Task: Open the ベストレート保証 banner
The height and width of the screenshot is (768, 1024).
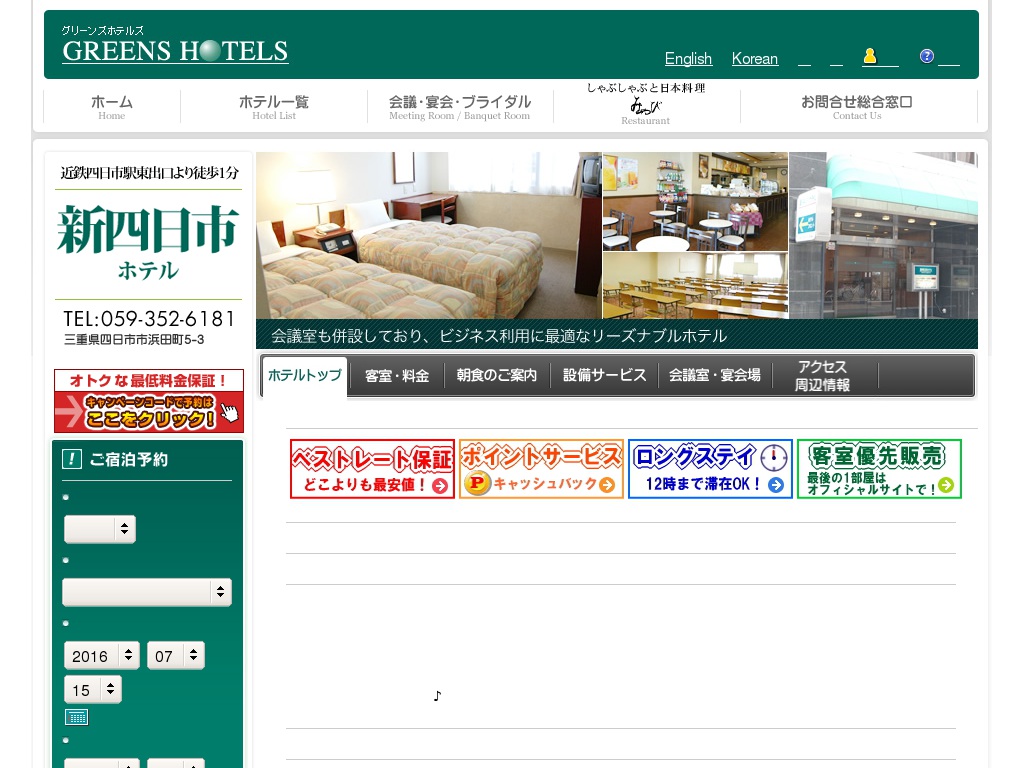Action: tap(372, 469)
